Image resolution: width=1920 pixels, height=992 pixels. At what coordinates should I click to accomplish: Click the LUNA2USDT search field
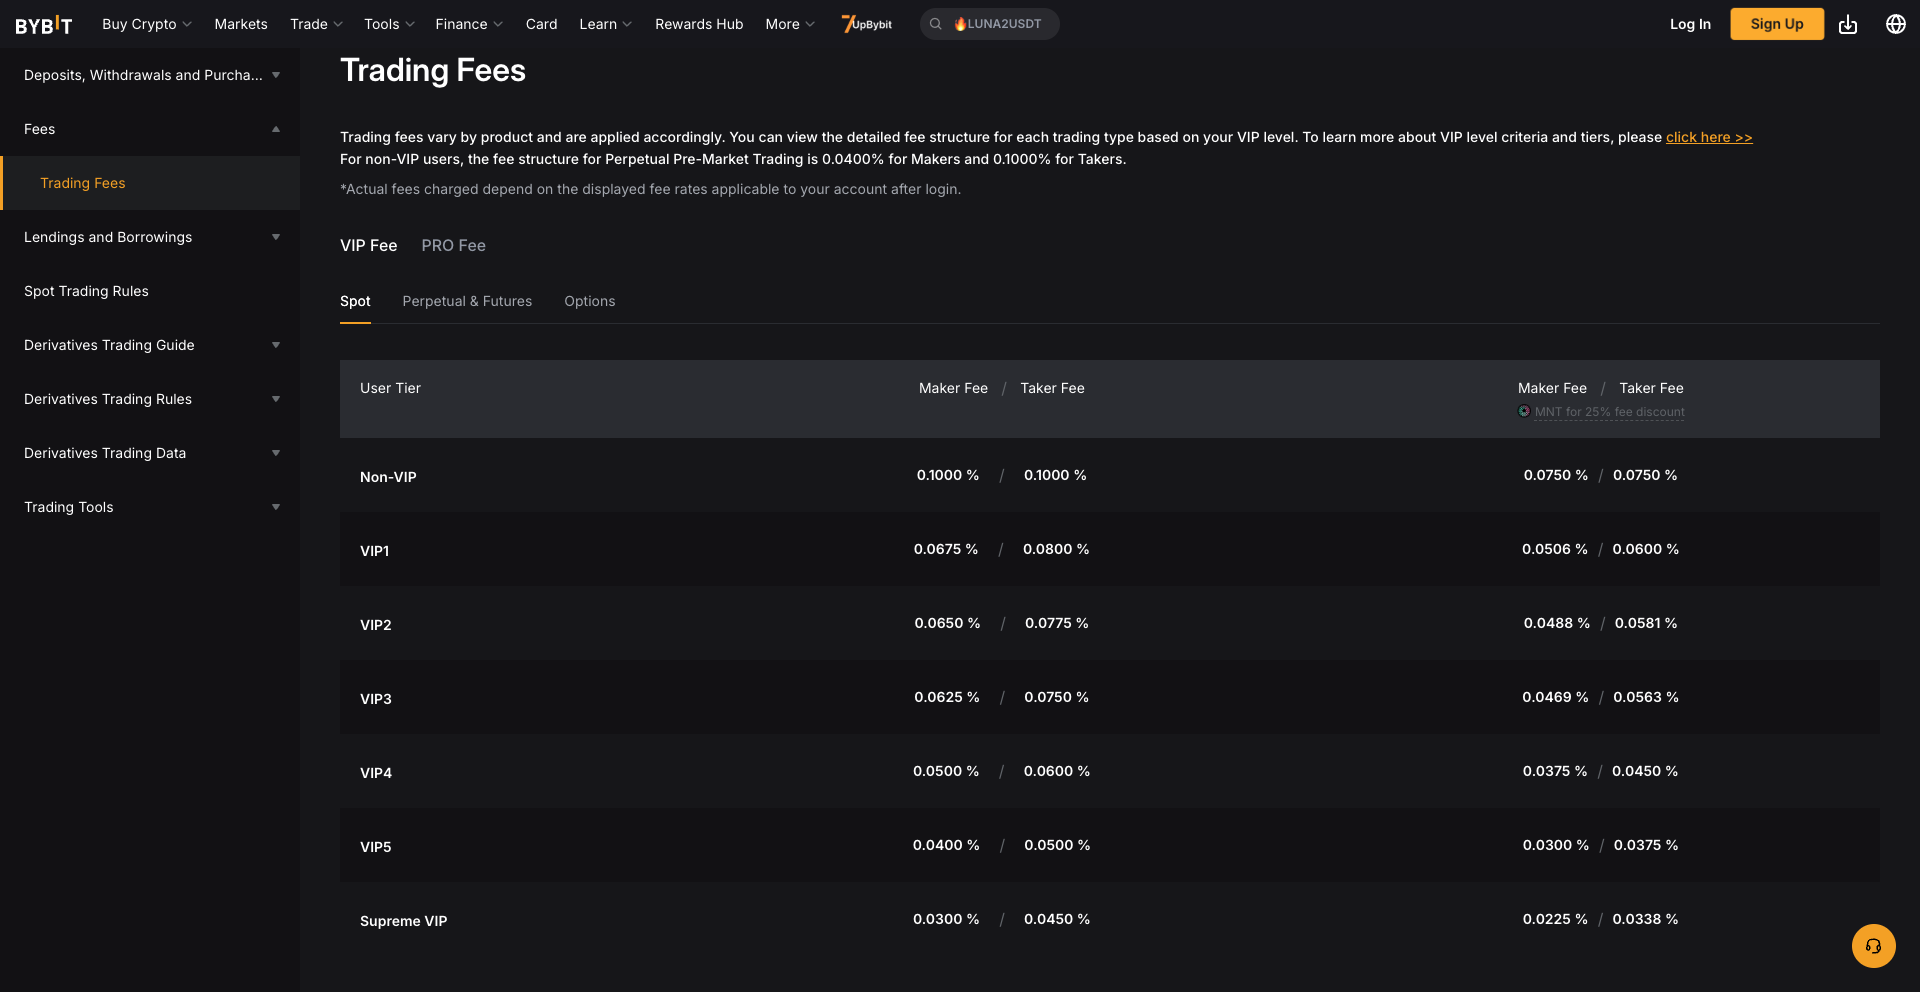(990, 24)
